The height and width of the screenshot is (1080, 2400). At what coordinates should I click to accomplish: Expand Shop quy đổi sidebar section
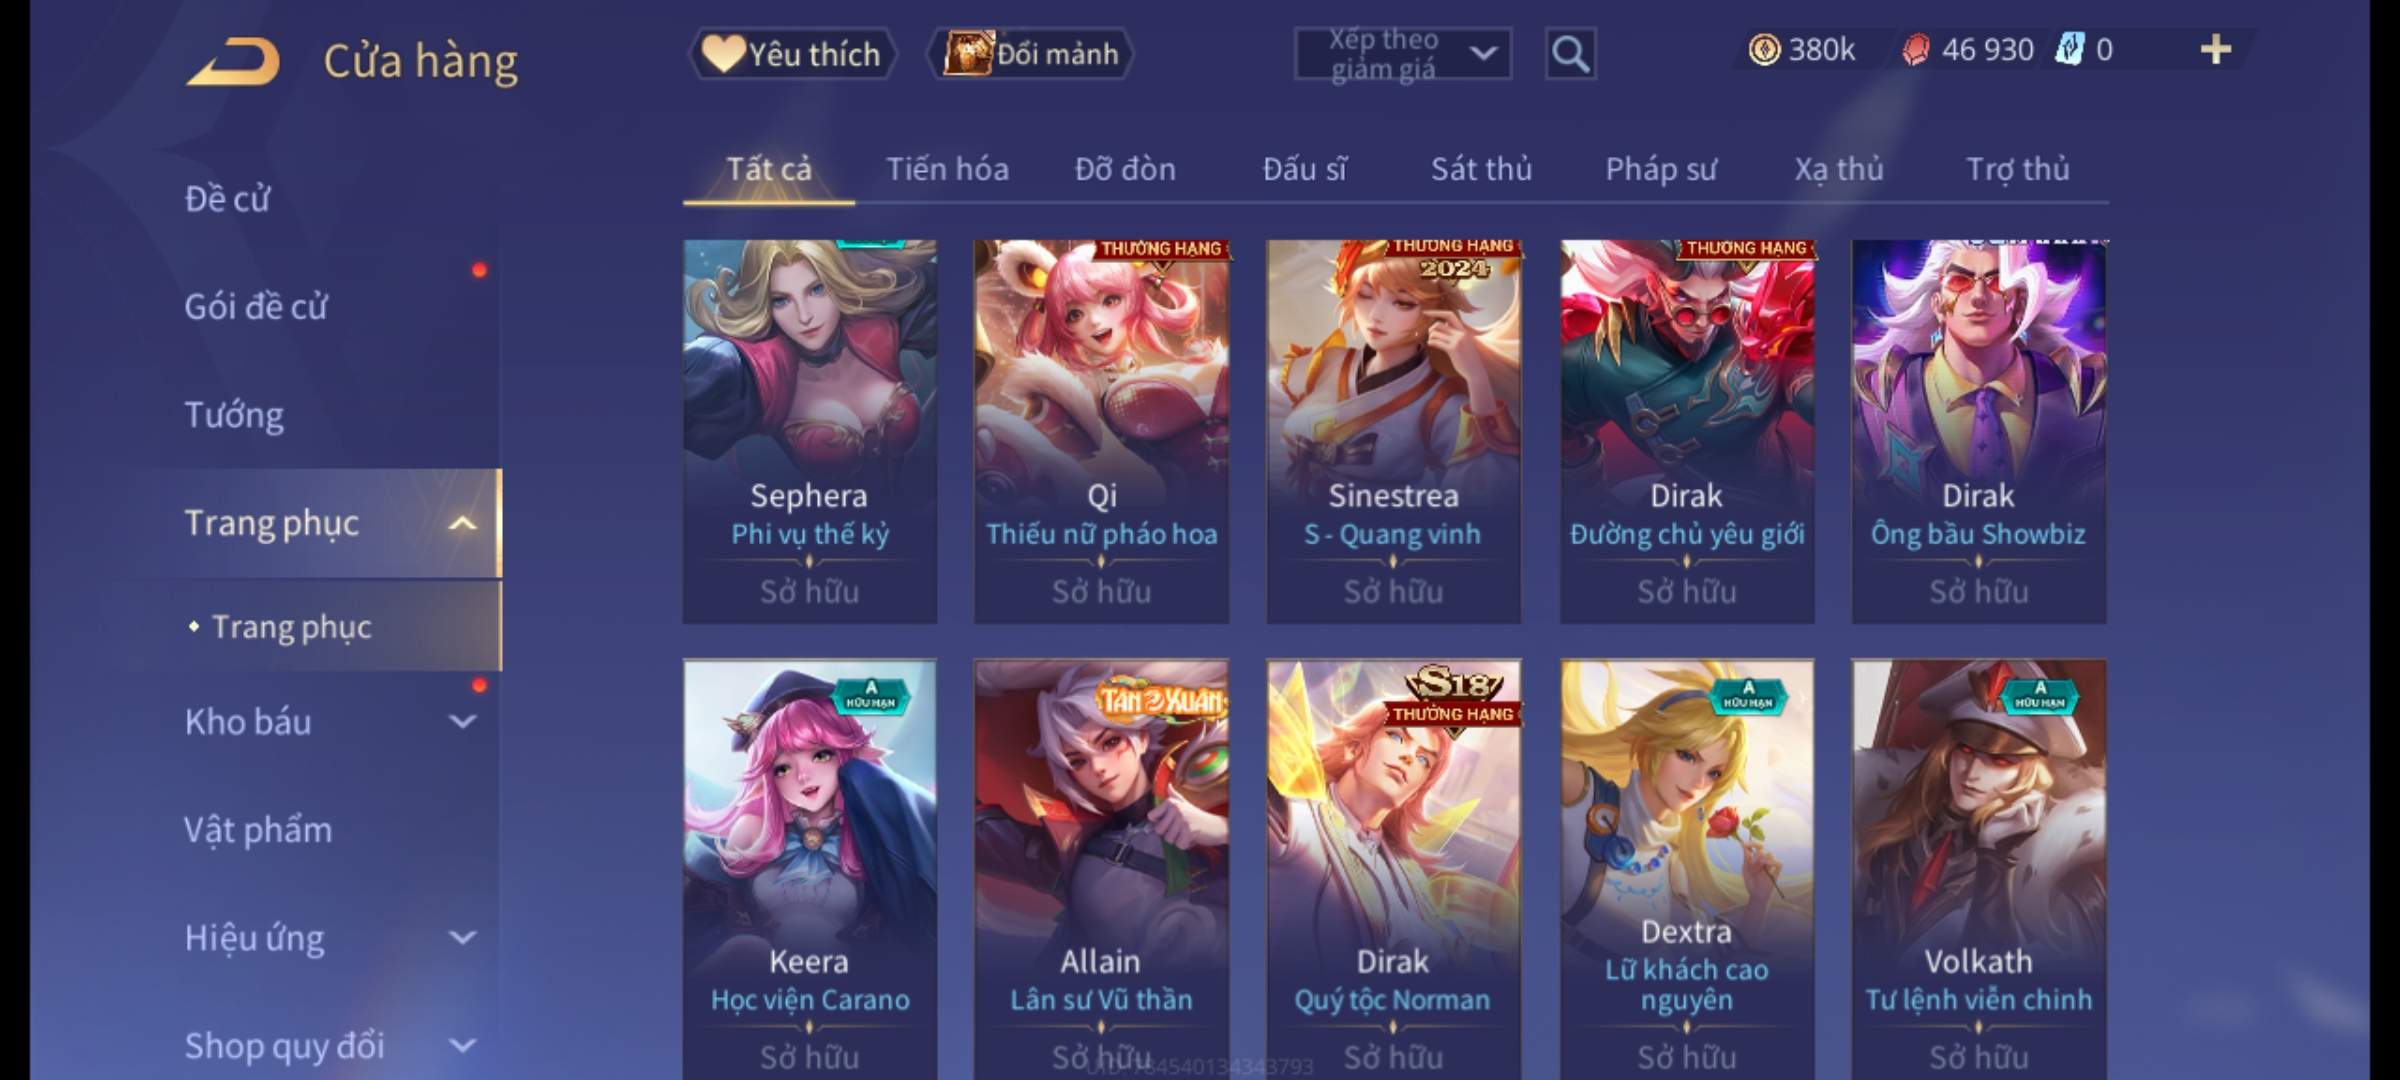pyautogui.click(x=462, y=1045)
